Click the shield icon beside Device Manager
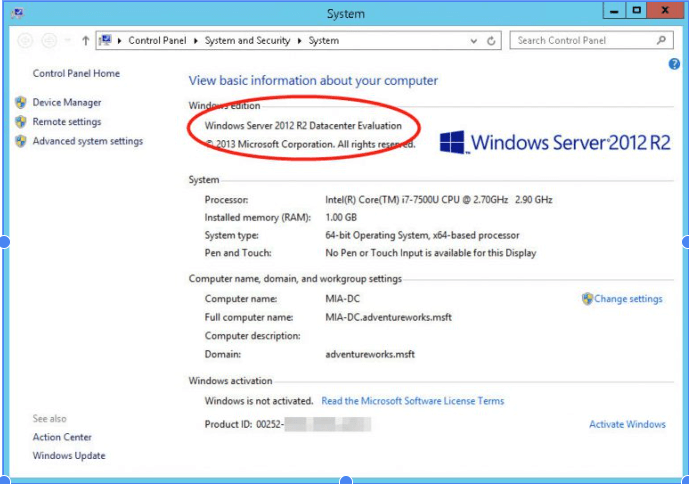This screenshot has width=689, height=484. click(21, 102)
